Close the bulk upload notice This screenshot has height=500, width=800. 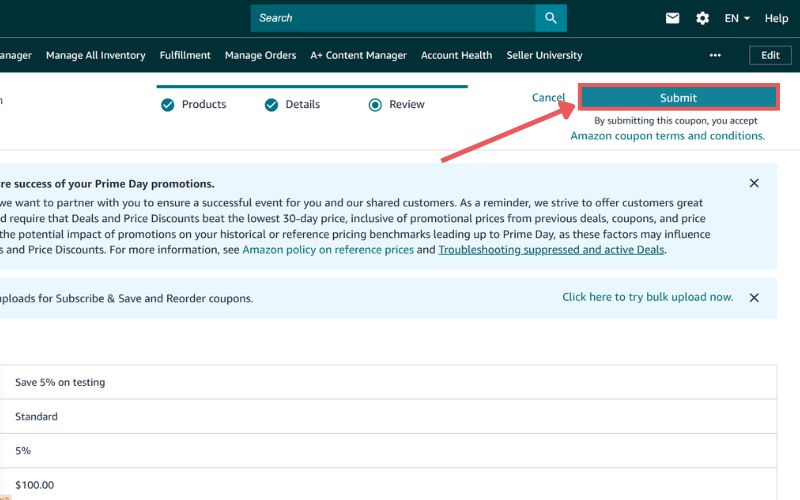tap(754, 297)
